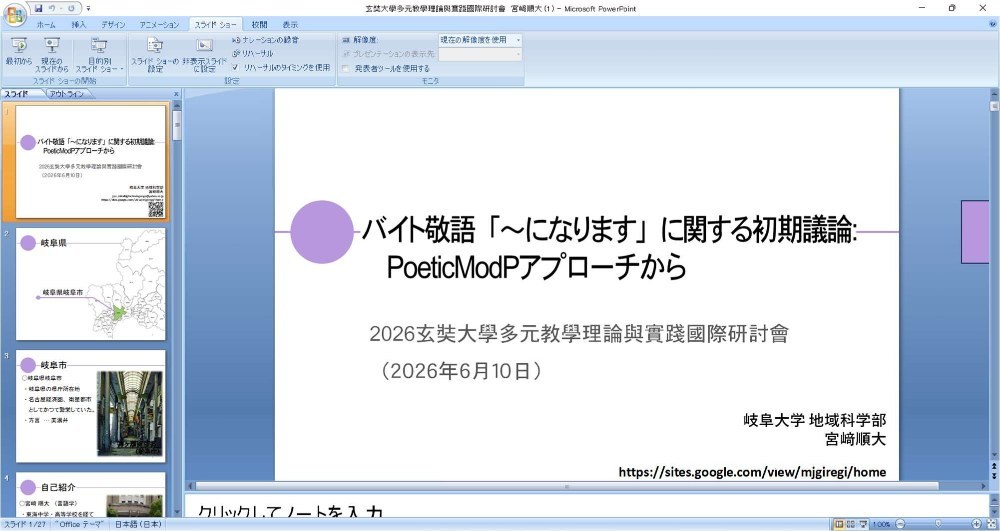
Task: Open Set Up Slide Show (スライドショーの設定)
Action: (x=155, y=54)
